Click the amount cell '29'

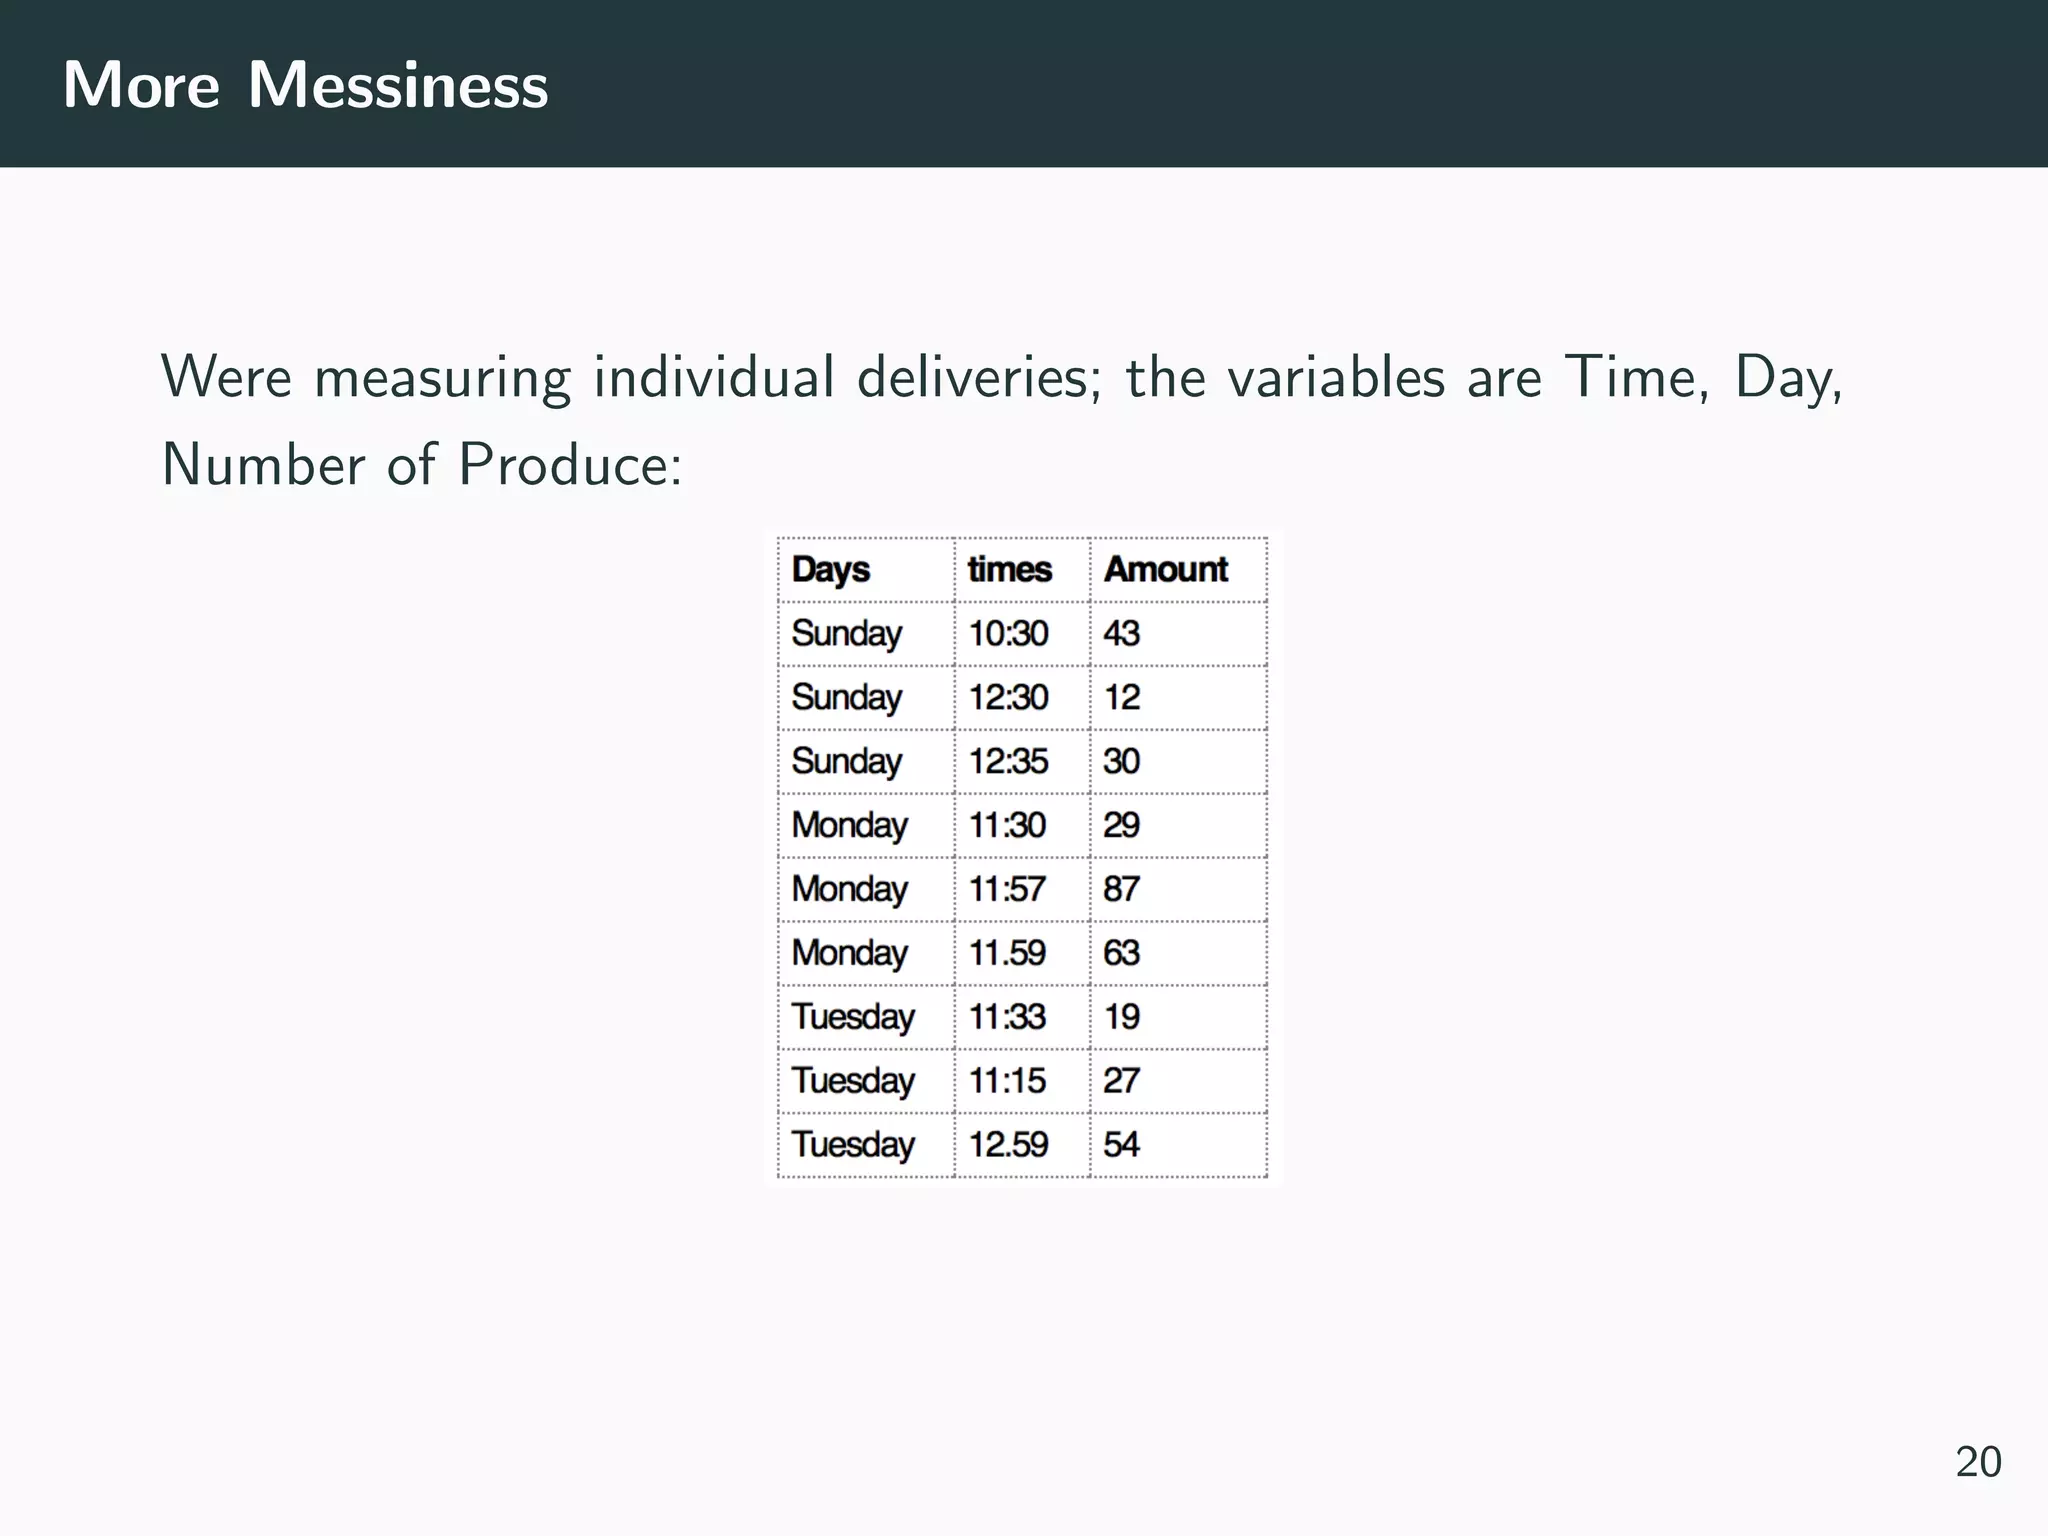click(x=1179, y=826)
